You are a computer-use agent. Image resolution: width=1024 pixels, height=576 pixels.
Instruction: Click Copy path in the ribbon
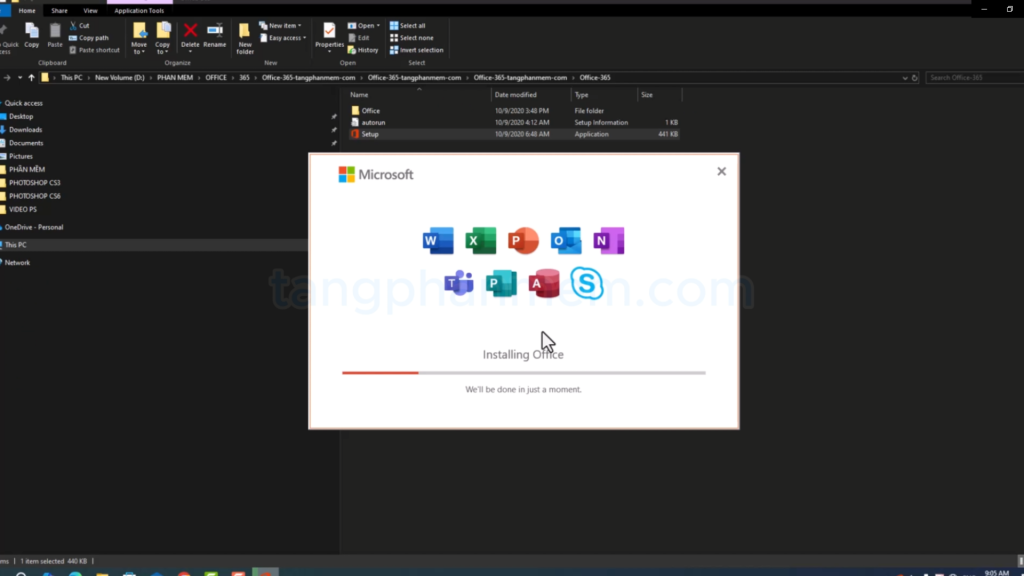coord(89,38)
